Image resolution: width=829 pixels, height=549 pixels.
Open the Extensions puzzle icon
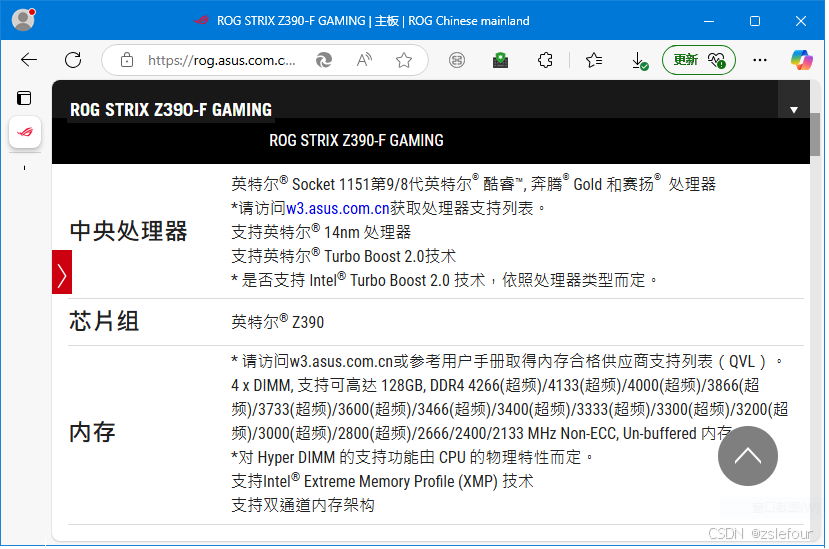coord(545,60)
